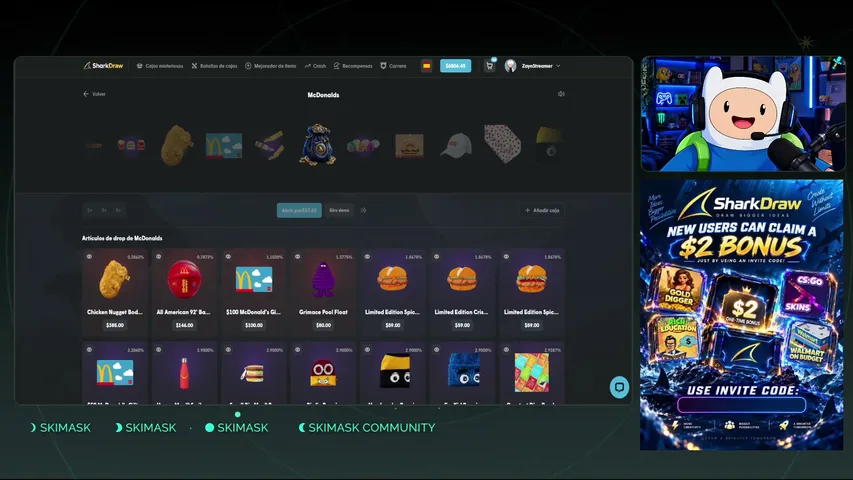The width and height of the screenshot is (853, 480).
Task: Toggle eye icon on $100 McDonald's Gift card
Action: pyautogui.click(x=228, y=257)
